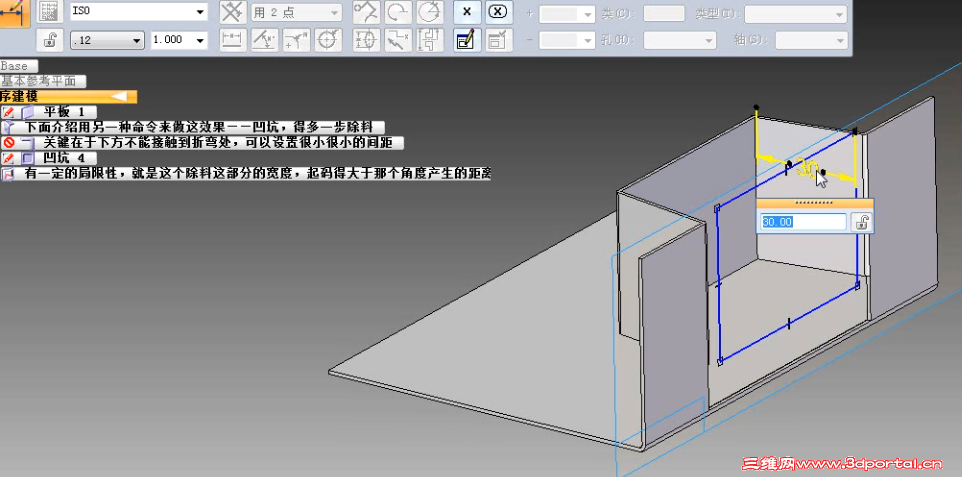Click the coordinate dimension icon
Viewport: 962px width, 477px height.
pyautogui.click(x=297, y=41)
